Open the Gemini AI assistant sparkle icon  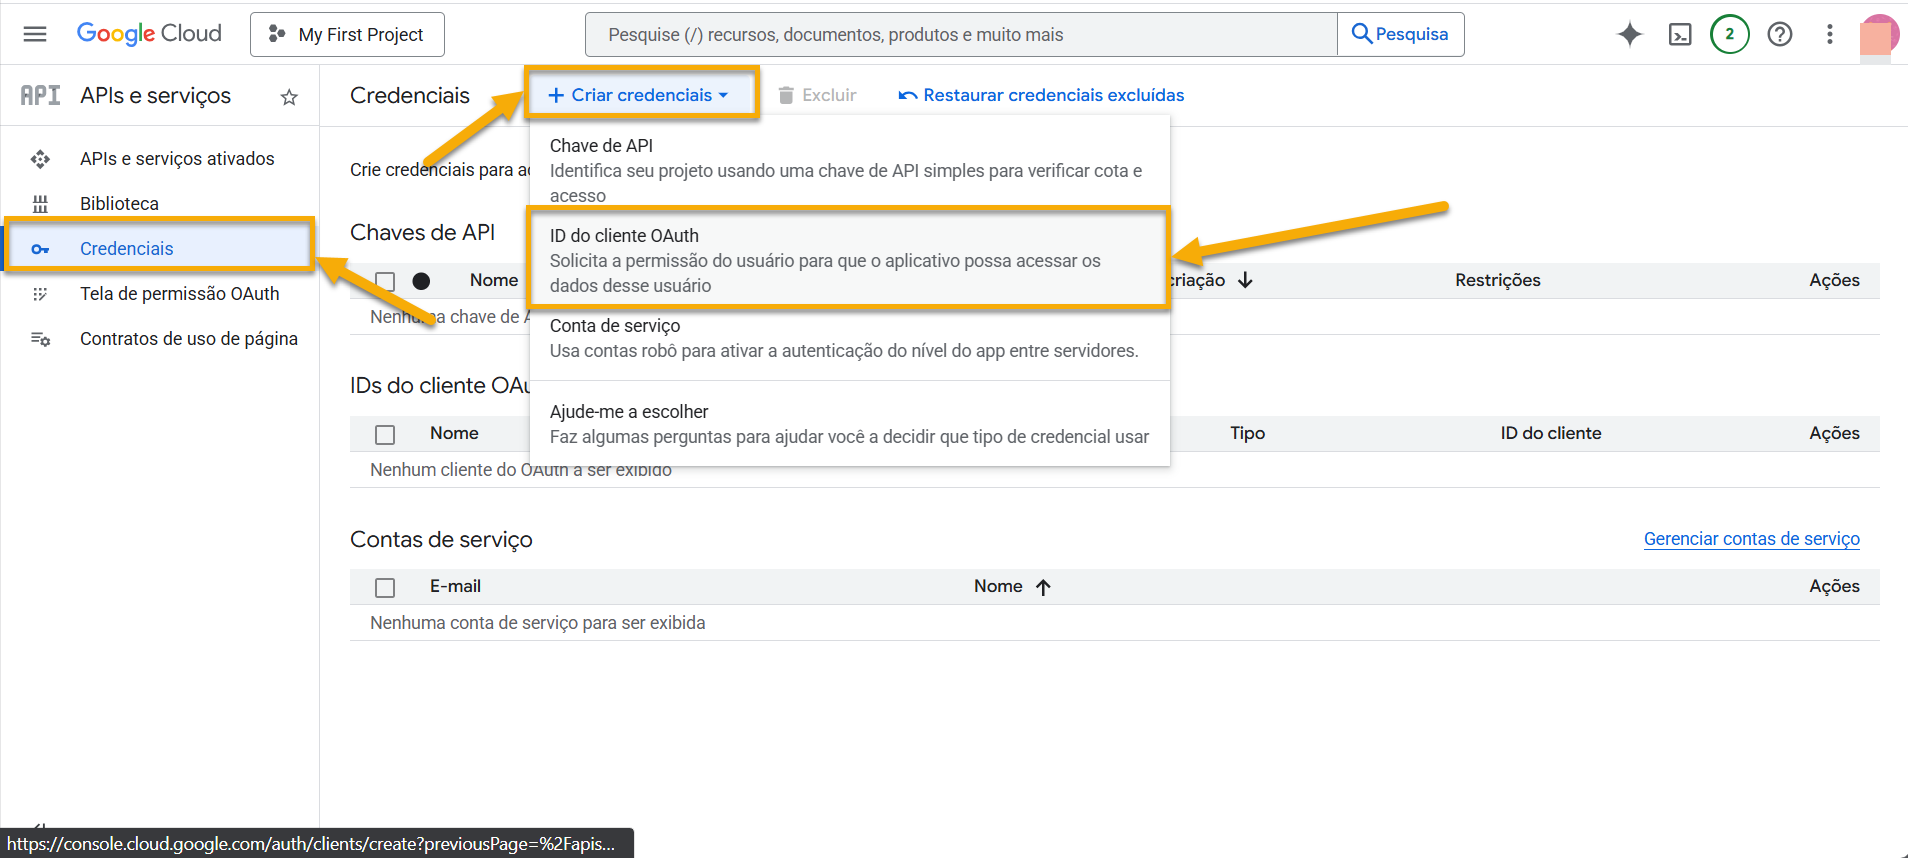[x=1630, y=34]
